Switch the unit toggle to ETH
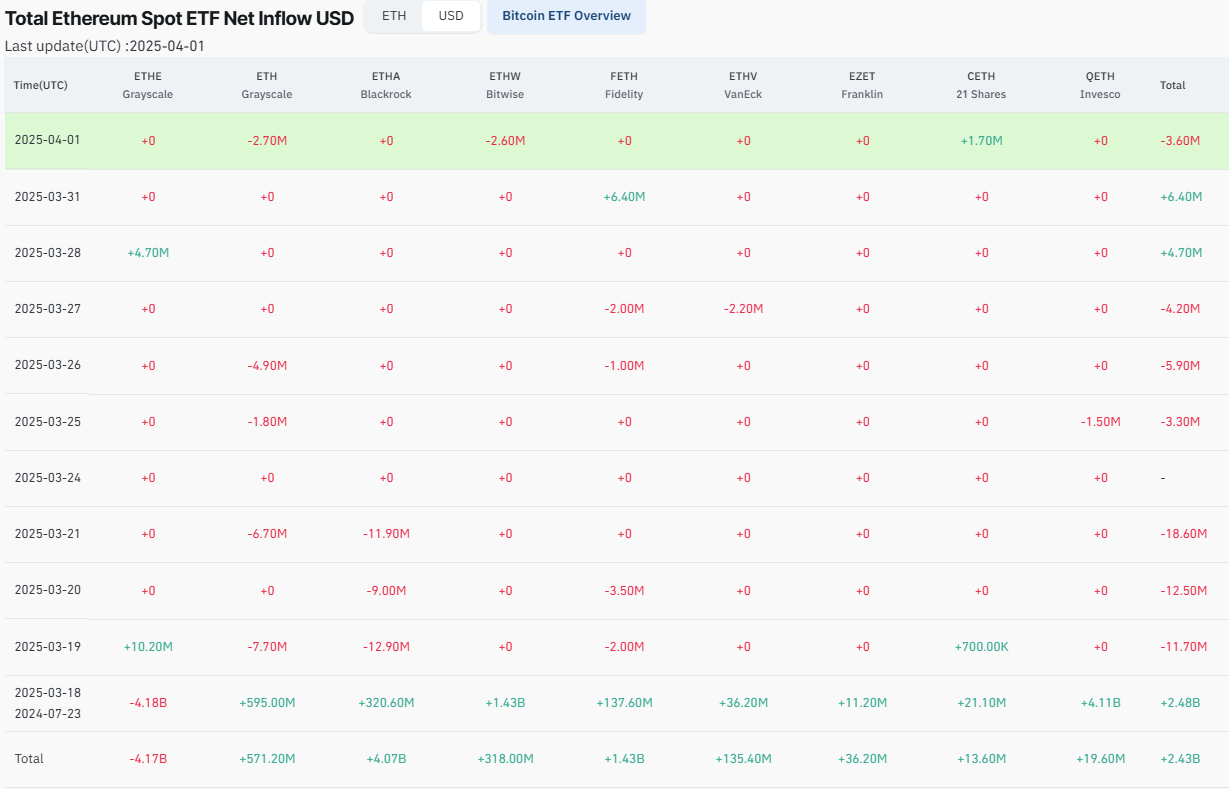This screenshot has width=1229, height=789. tap(394, 16)
